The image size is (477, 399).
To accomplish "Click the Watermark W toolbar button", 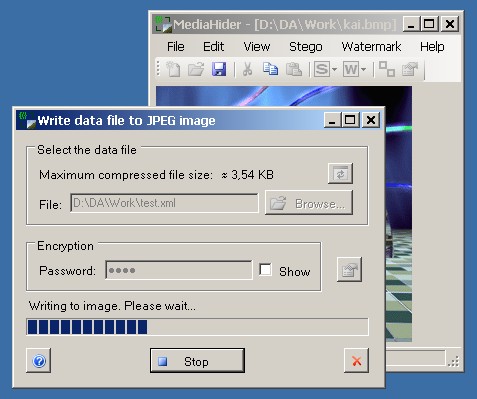I will click(x=351, y=70).
